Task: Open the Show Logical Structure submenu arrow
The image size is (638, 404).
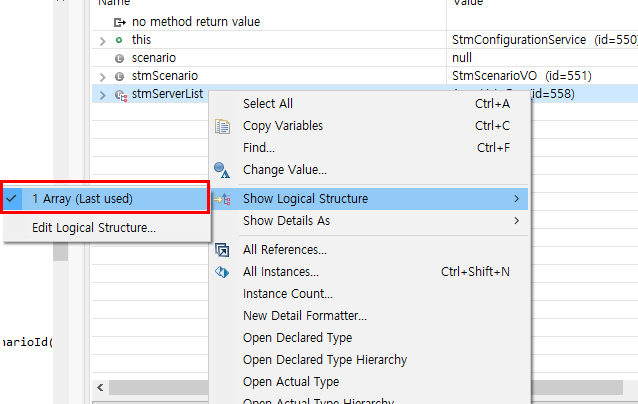Action: (516, 199)
